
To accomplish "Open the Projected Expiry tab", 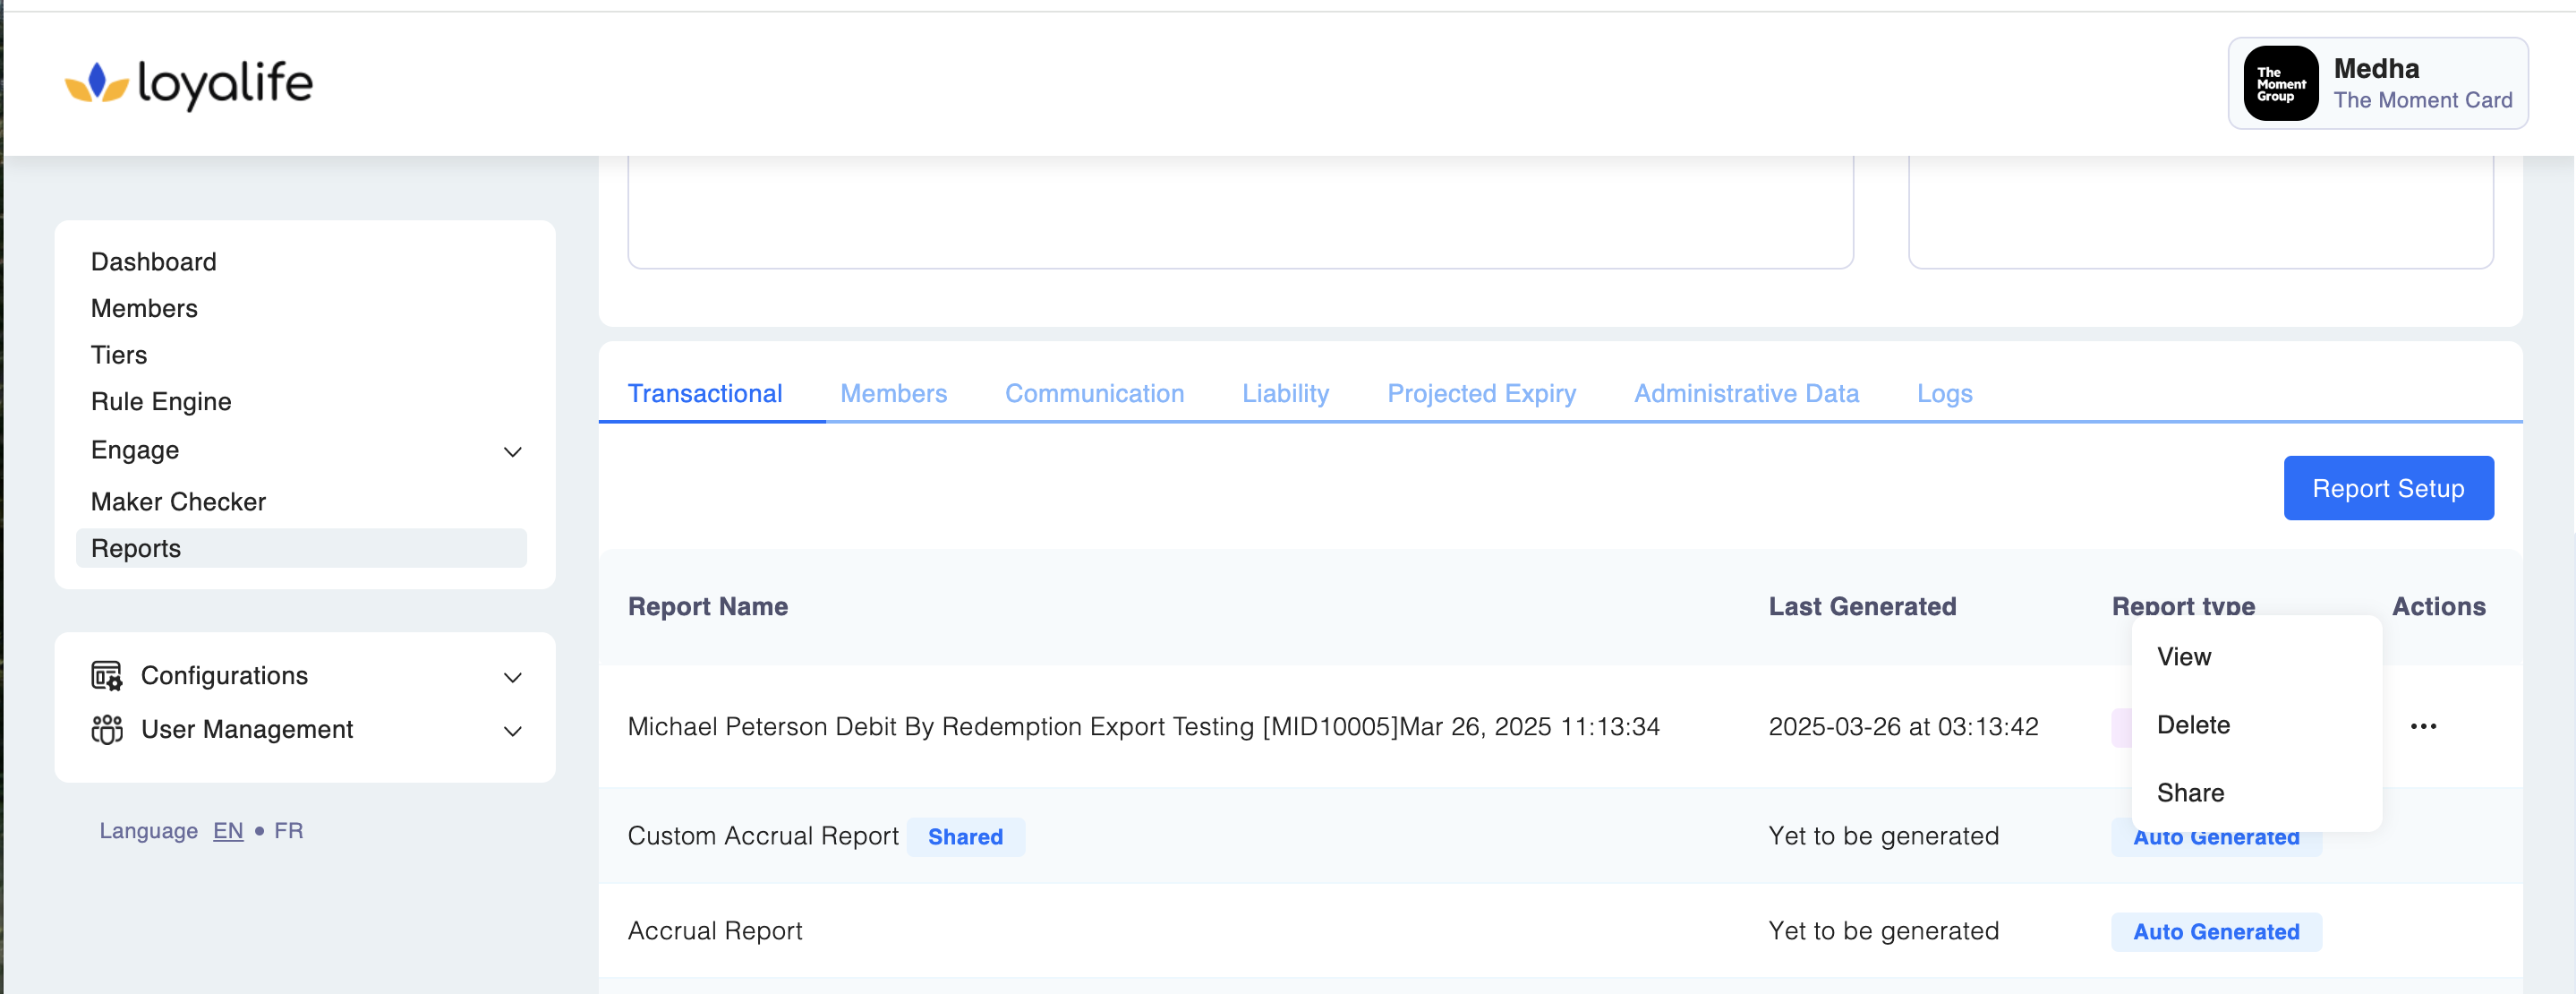I will pos(1480,393).
